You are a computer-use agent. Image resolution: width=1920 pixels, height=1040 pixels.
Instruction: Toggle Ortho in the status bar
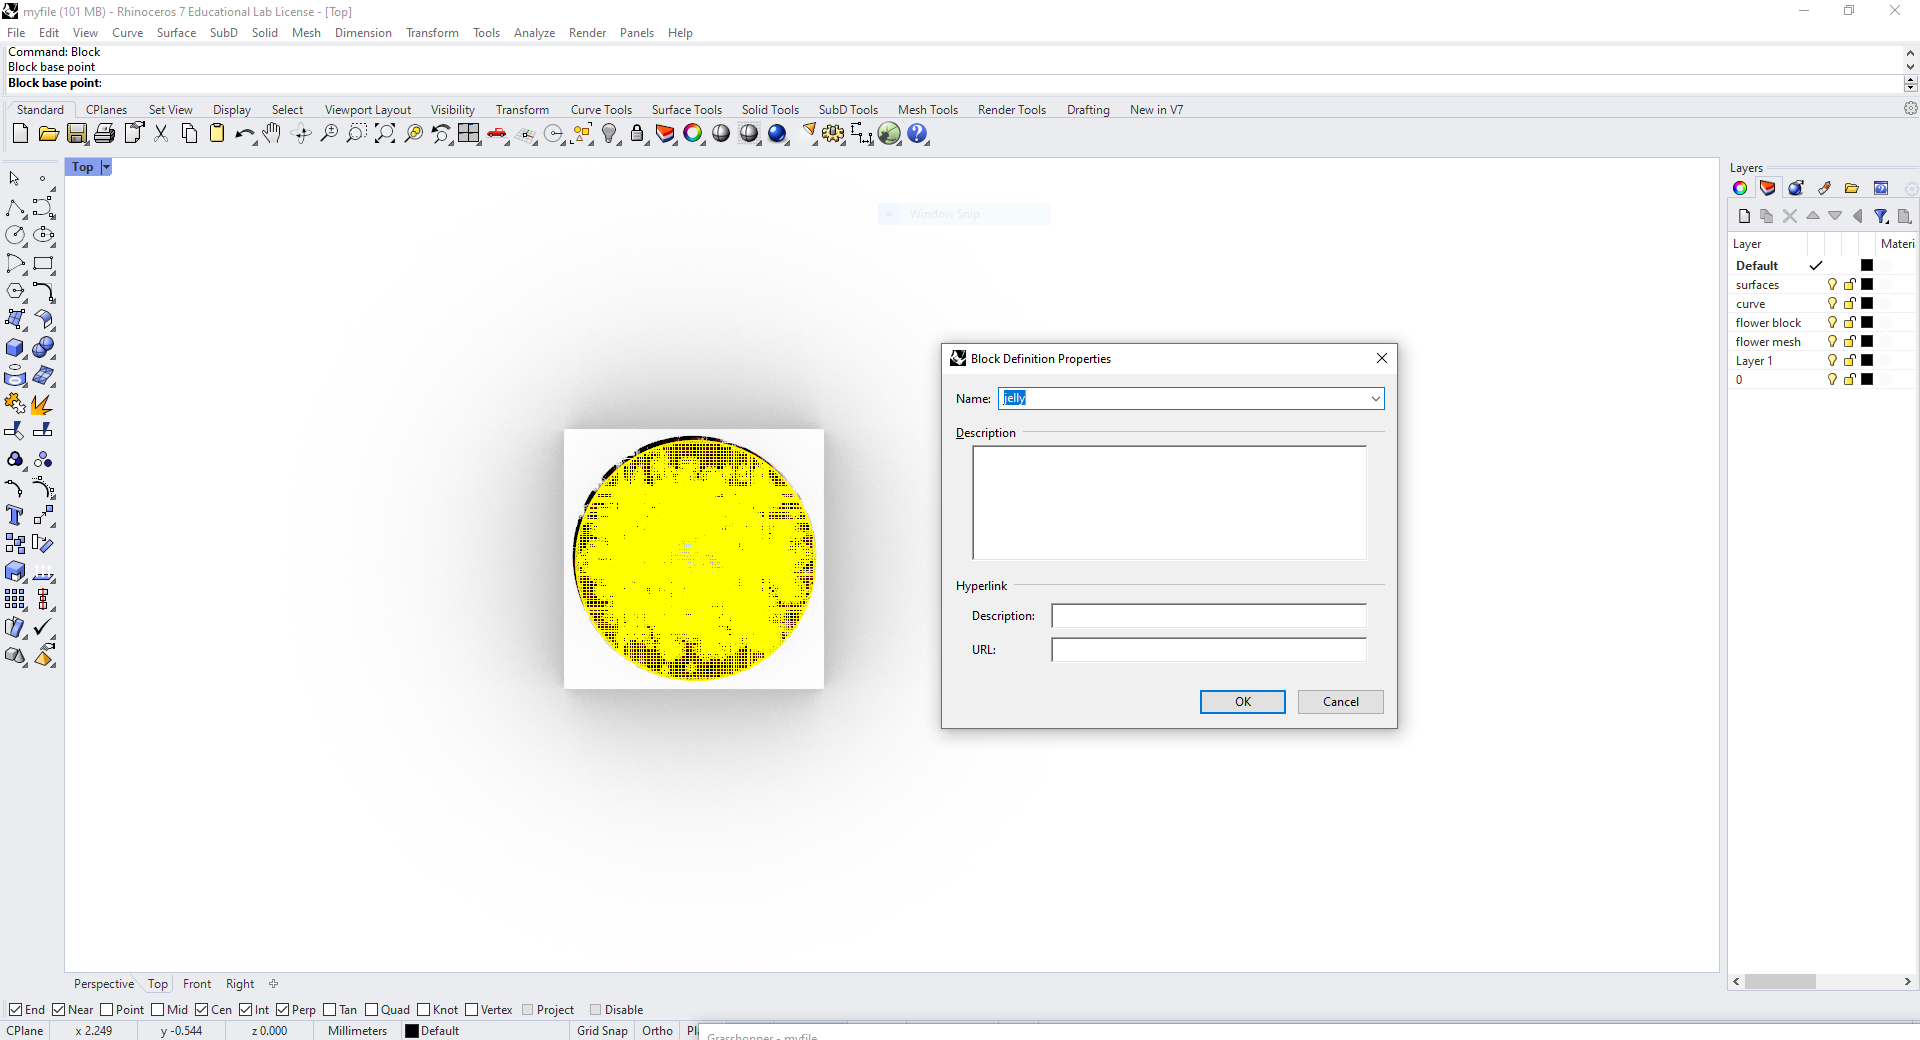tap(657, 1031)
